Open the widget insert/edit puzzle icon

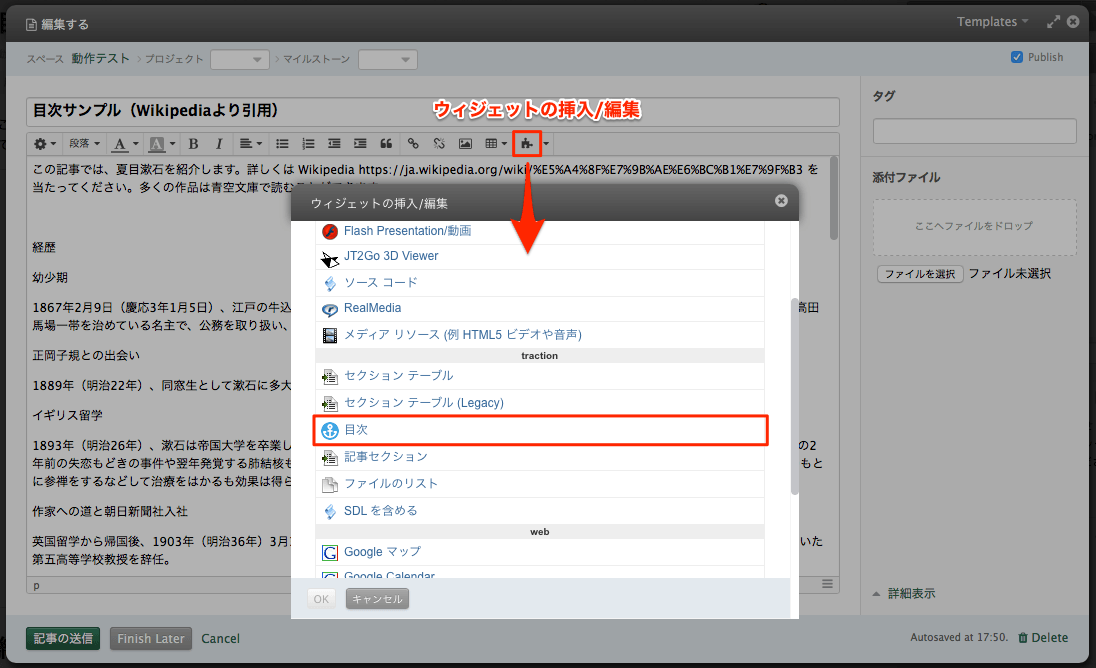[x=526, y=144]
